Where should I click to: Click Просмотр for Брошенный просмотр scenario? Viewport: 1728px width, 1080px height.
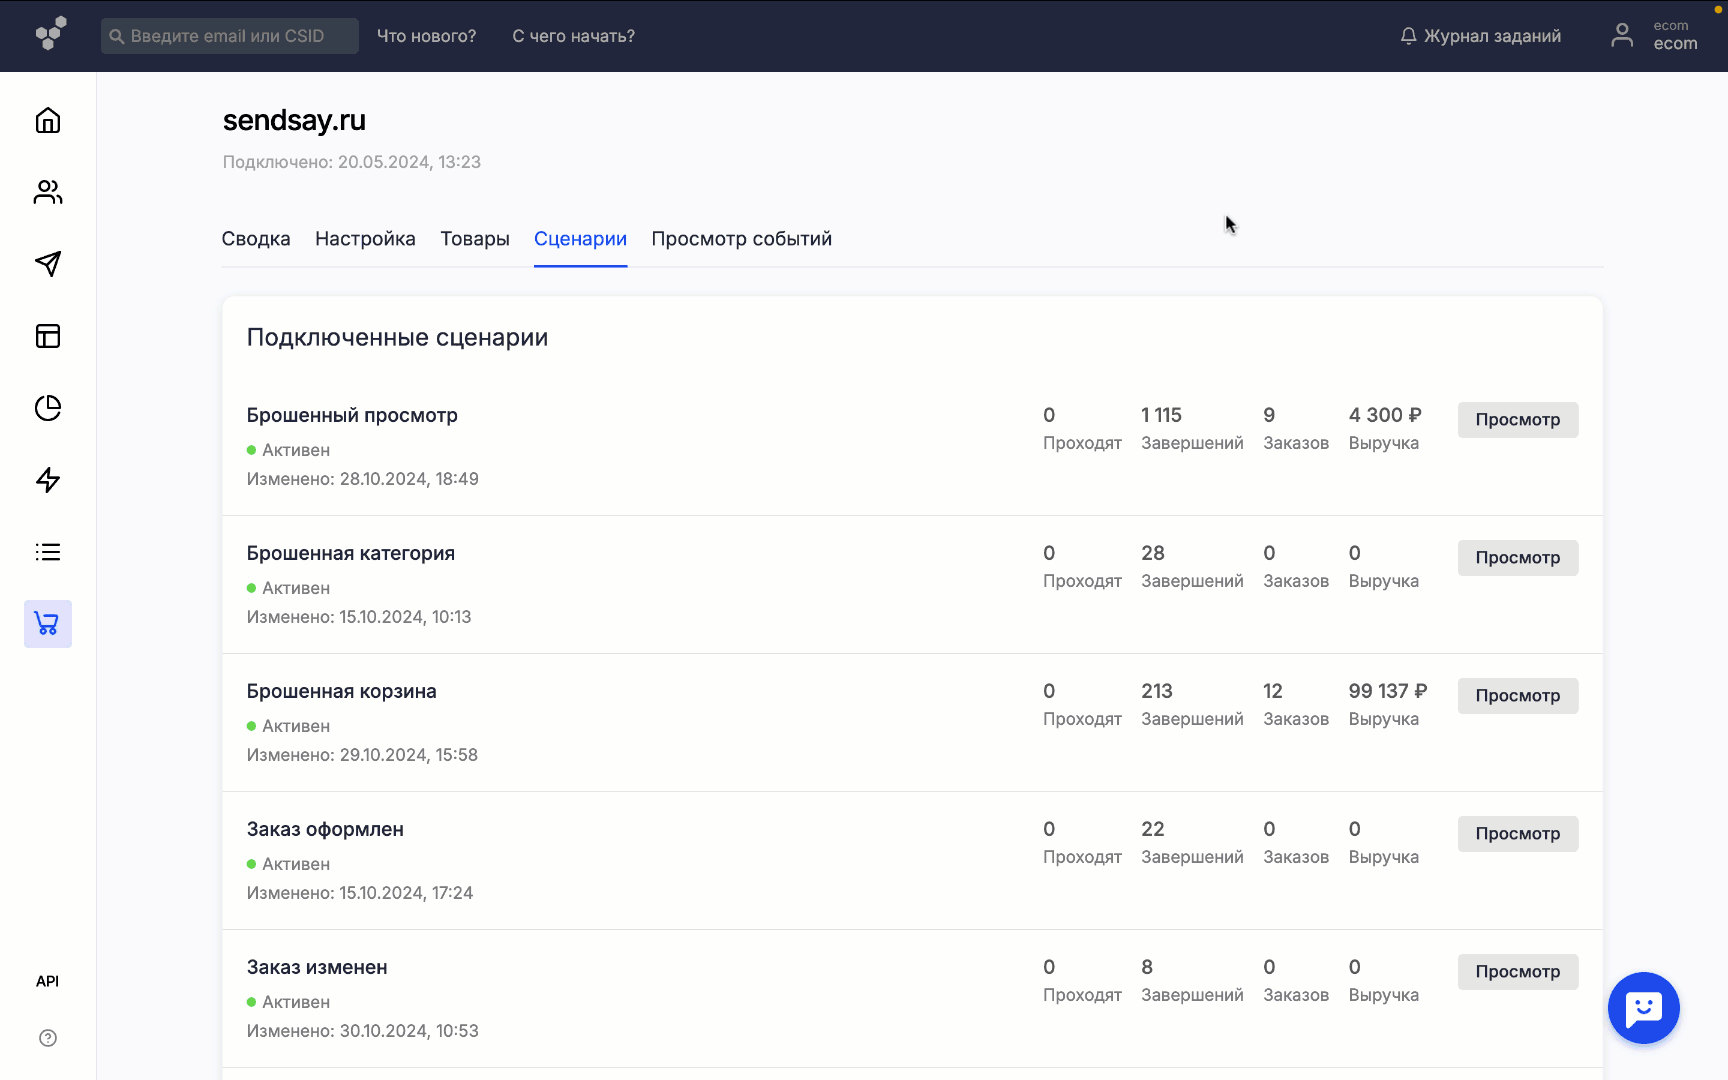pyautogui.click(x=1517, y=420)
